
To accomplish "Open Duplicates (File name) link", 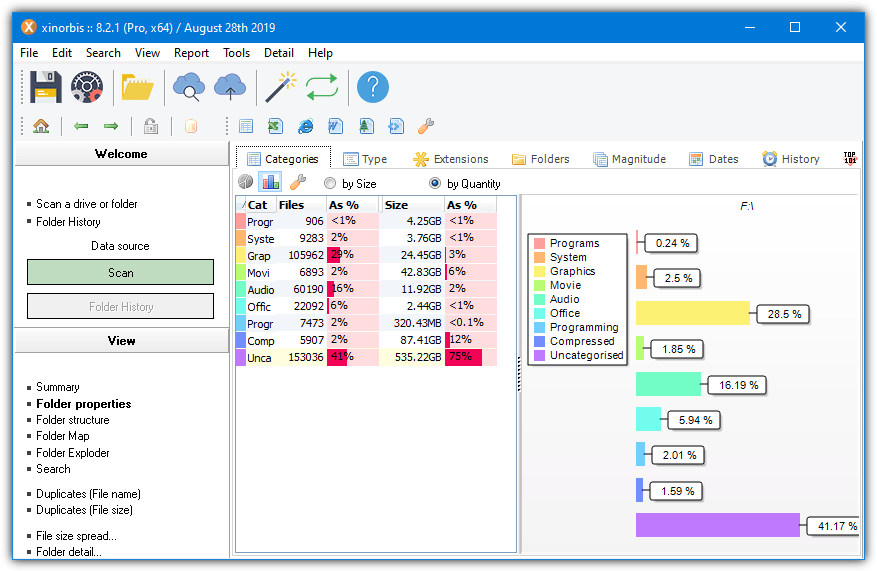I will click(x=88, y=494).
